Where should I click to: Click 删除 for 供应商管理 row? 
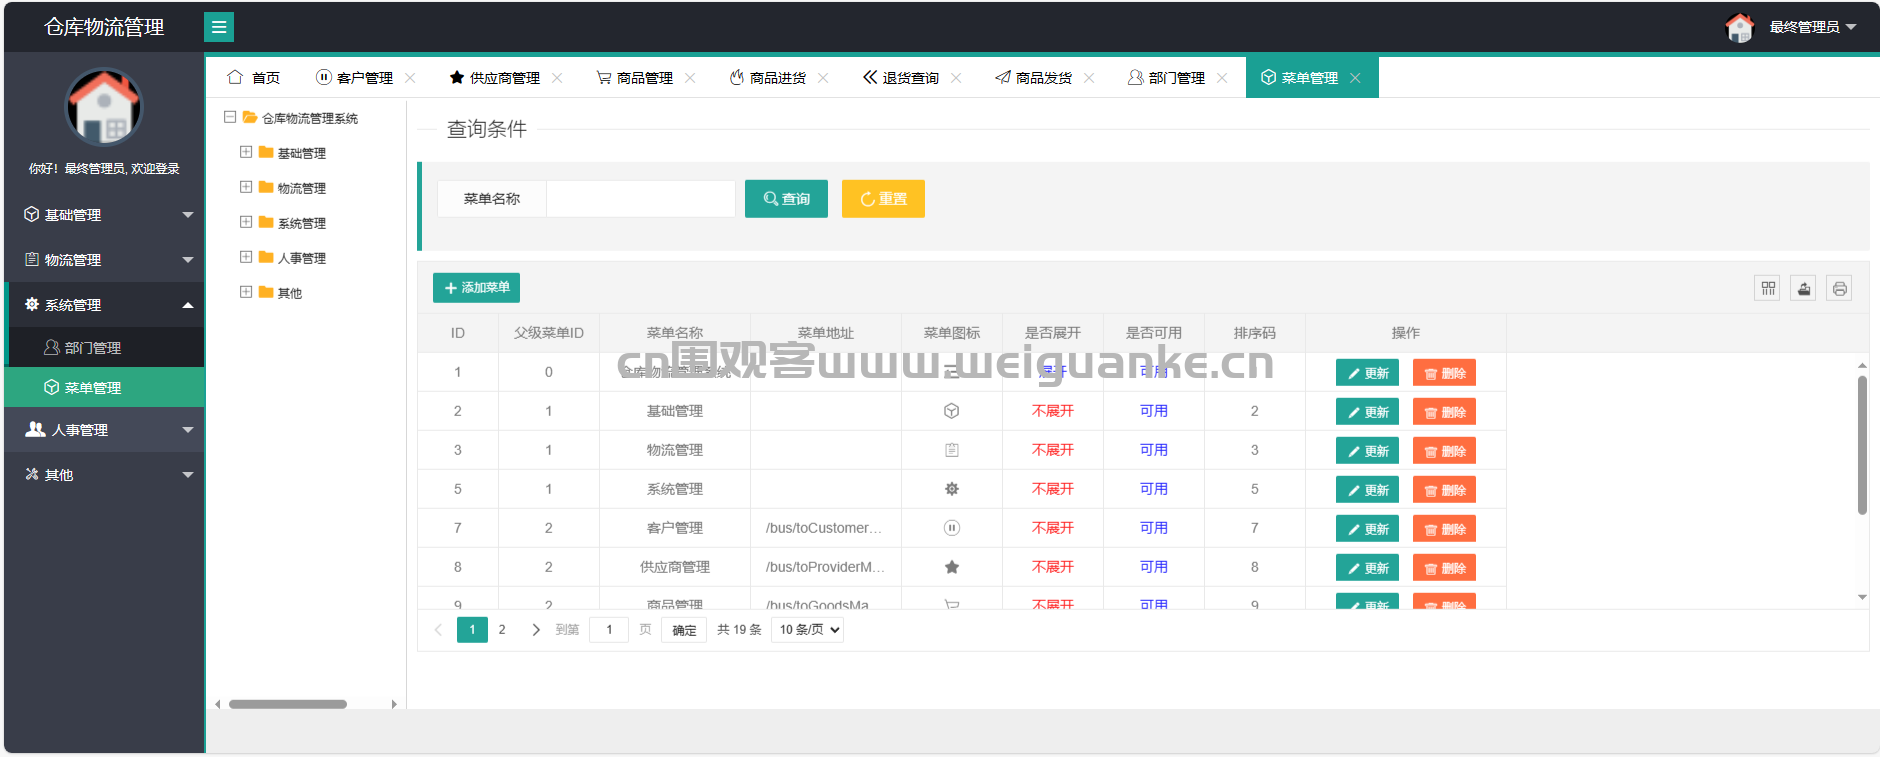click(1444, 568)
